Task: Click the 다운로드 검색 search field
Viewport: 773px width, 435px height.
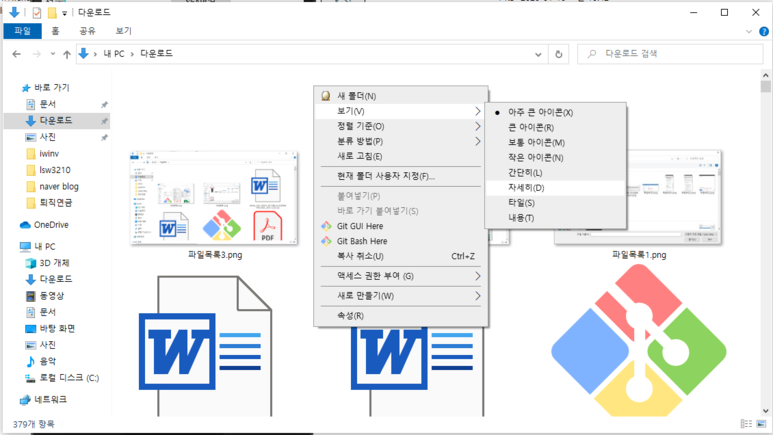Action: pos(670,54)
